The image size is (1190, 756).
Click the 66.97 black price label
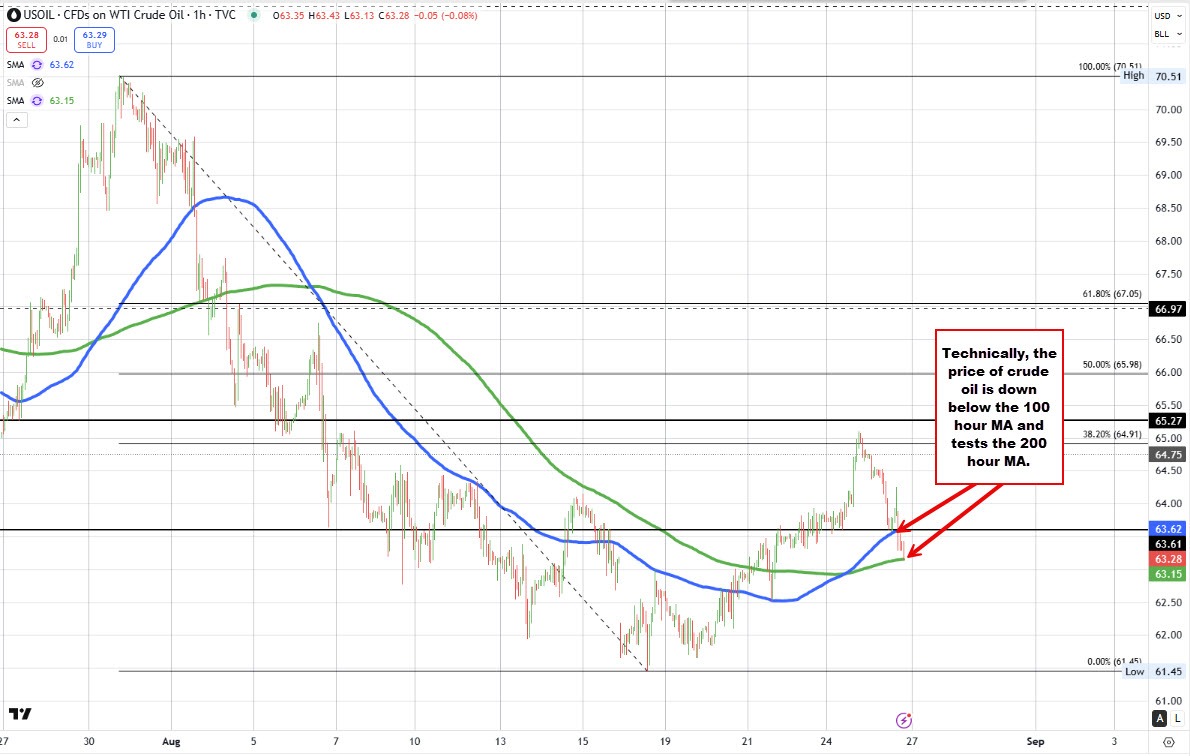coord(1169,309)
